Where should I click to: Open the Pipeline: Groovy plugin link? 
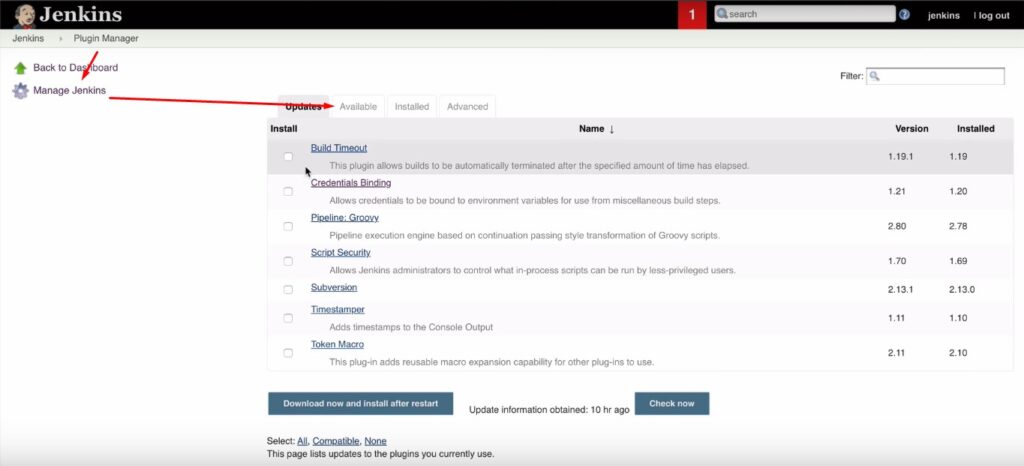345,218
